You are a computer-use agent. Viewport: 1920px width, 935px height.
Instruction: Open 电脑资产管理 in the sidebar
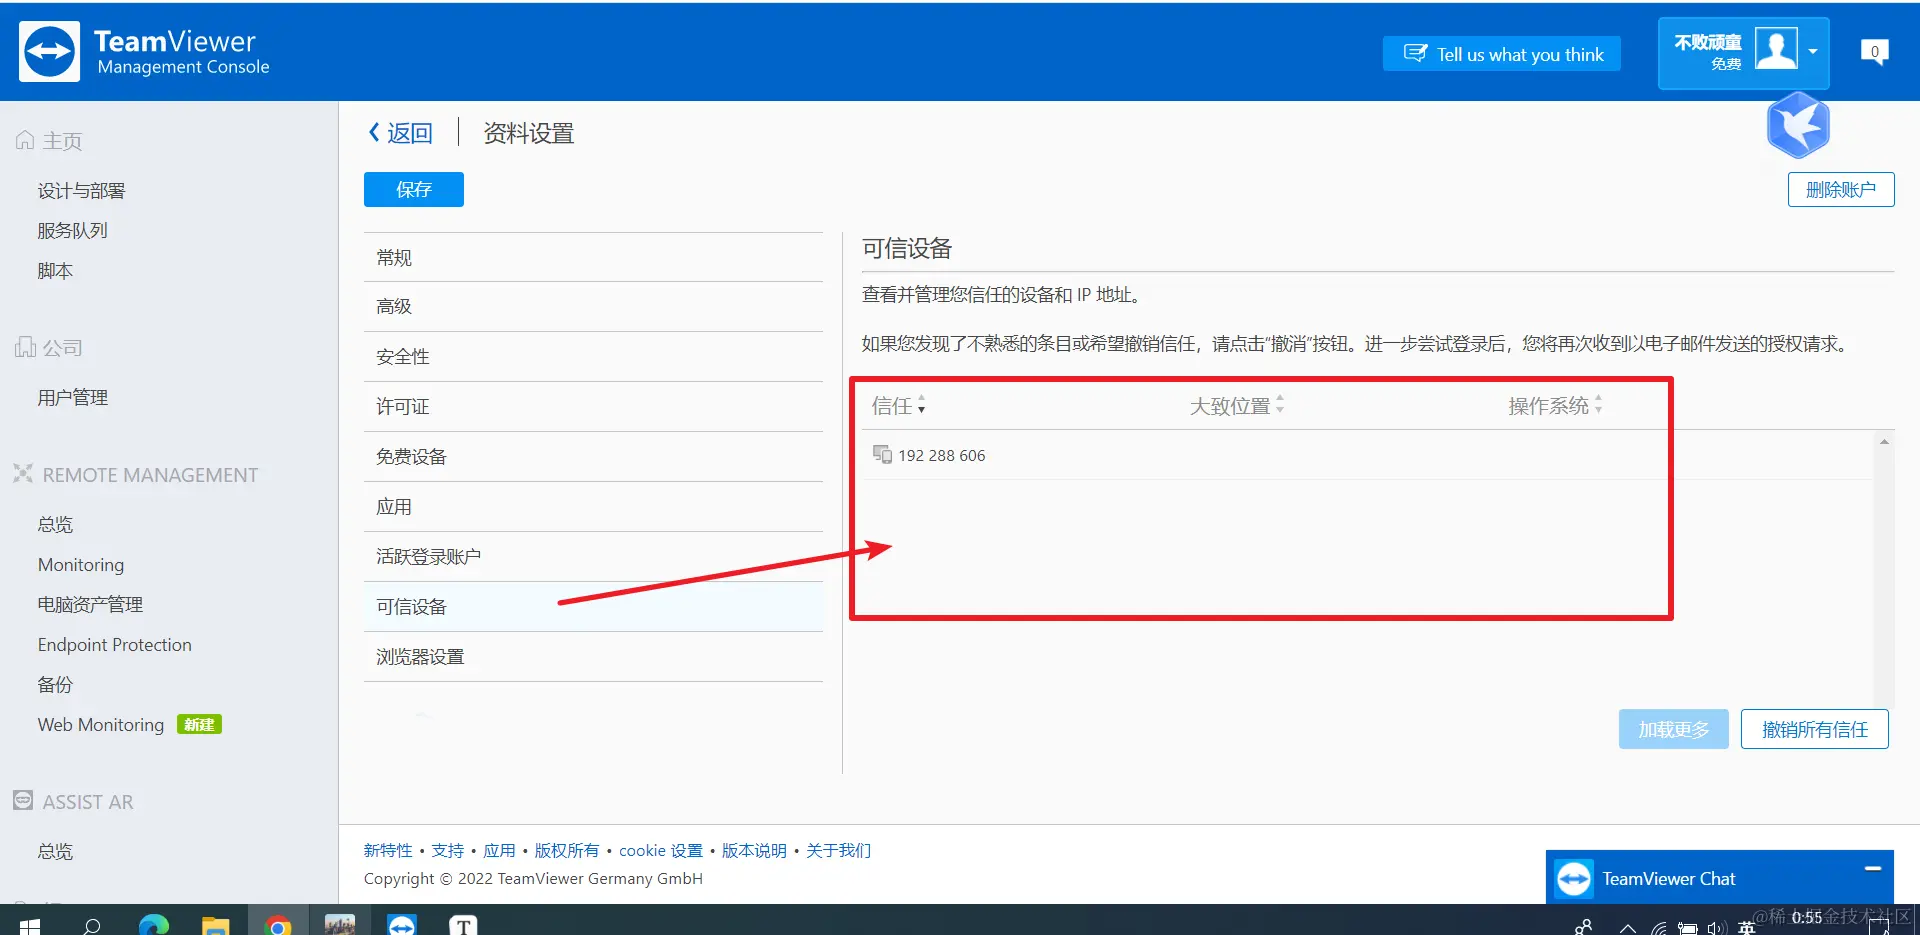tap(90, 604)
